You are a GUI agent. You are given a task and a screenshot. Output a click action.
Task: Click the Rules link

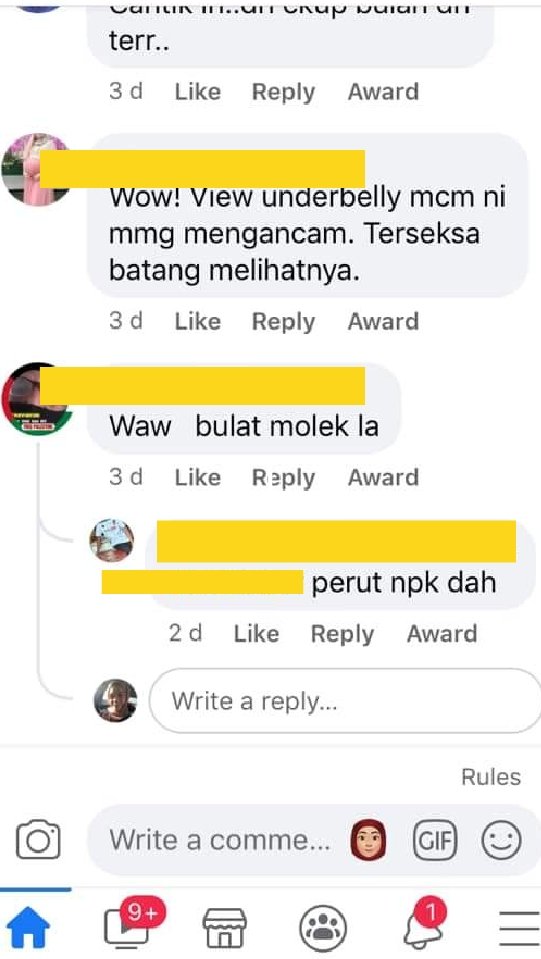tap(491, 777)
